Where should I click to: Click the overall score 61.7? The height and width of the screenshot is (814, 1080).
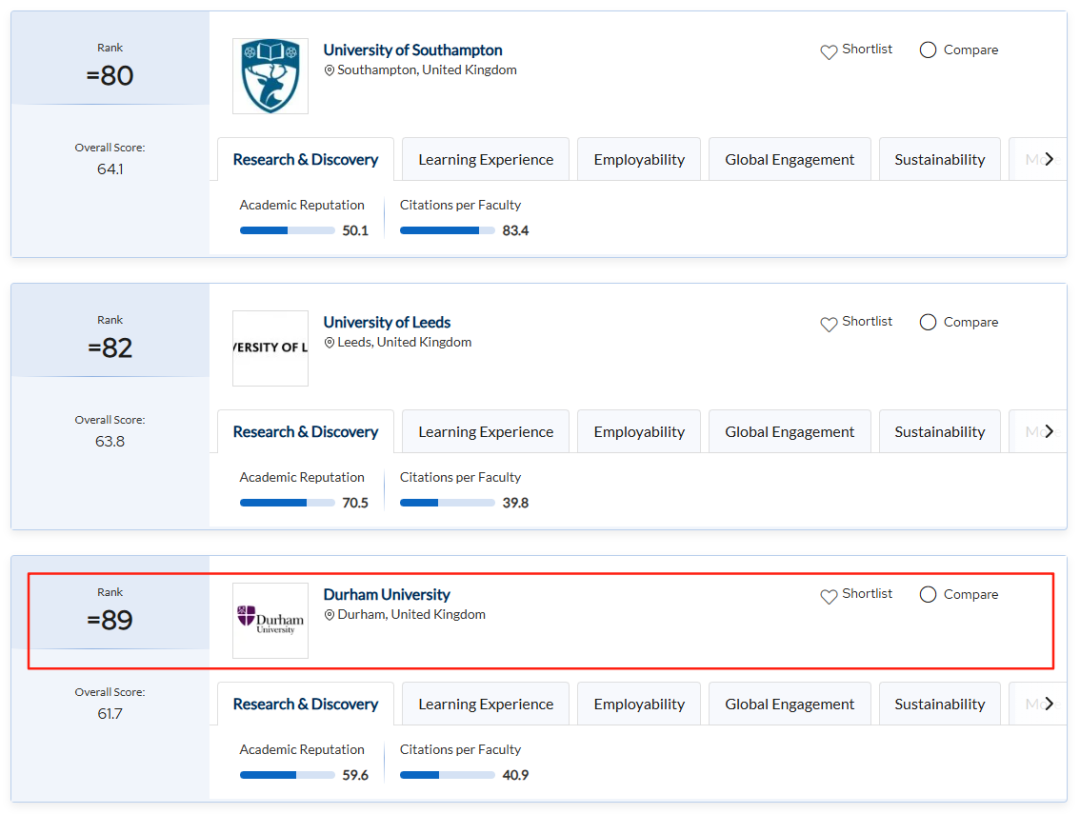coord(110,713)
